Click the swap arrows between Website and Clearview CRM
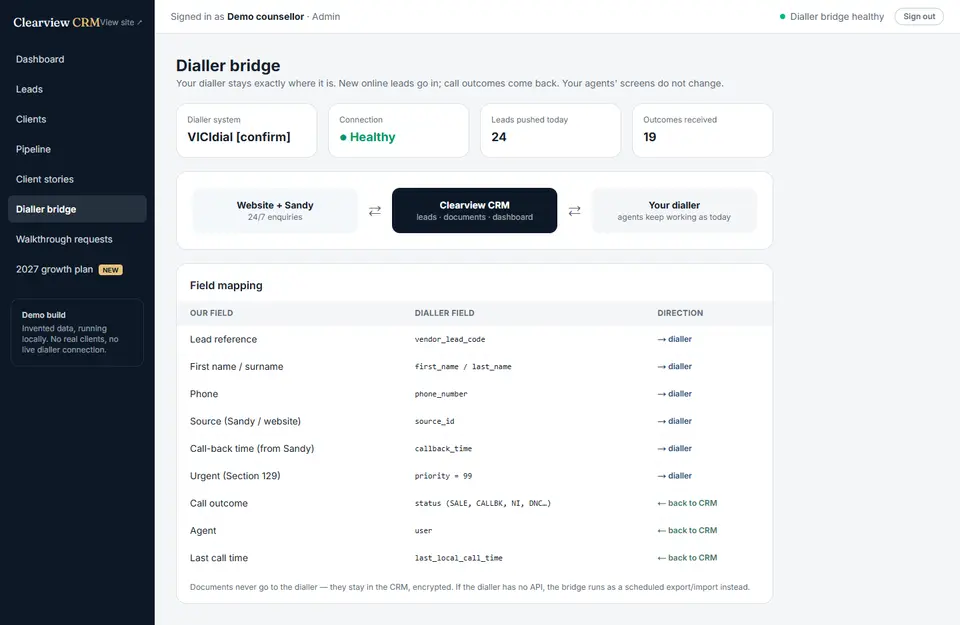Image resolution: width=960 pixels, height=625 pixels. pos(375,211)
